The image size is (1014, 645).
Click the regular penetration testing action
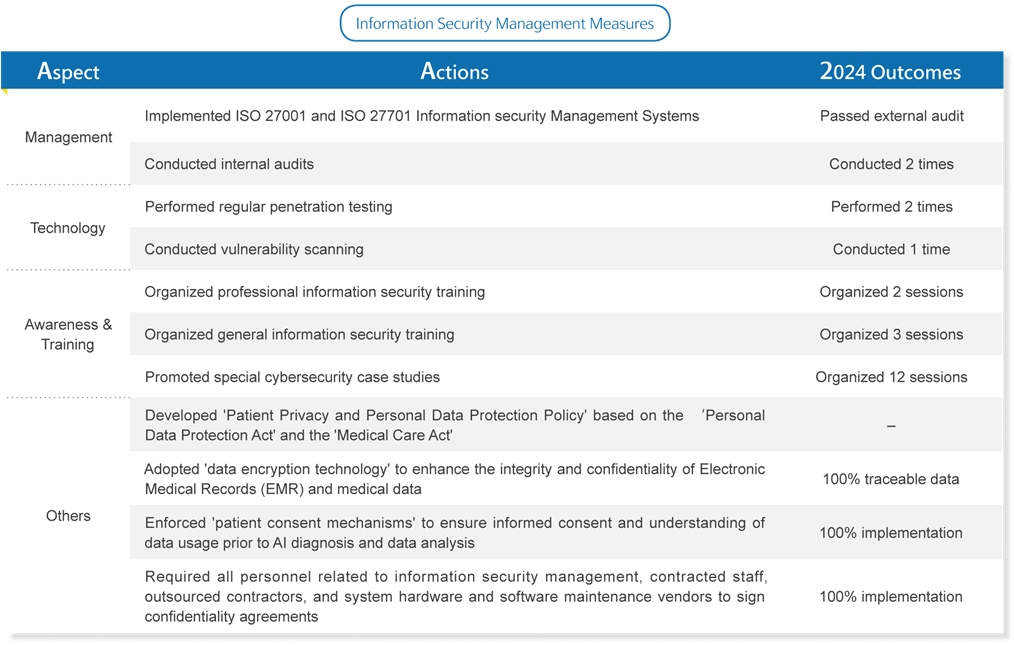268,207
